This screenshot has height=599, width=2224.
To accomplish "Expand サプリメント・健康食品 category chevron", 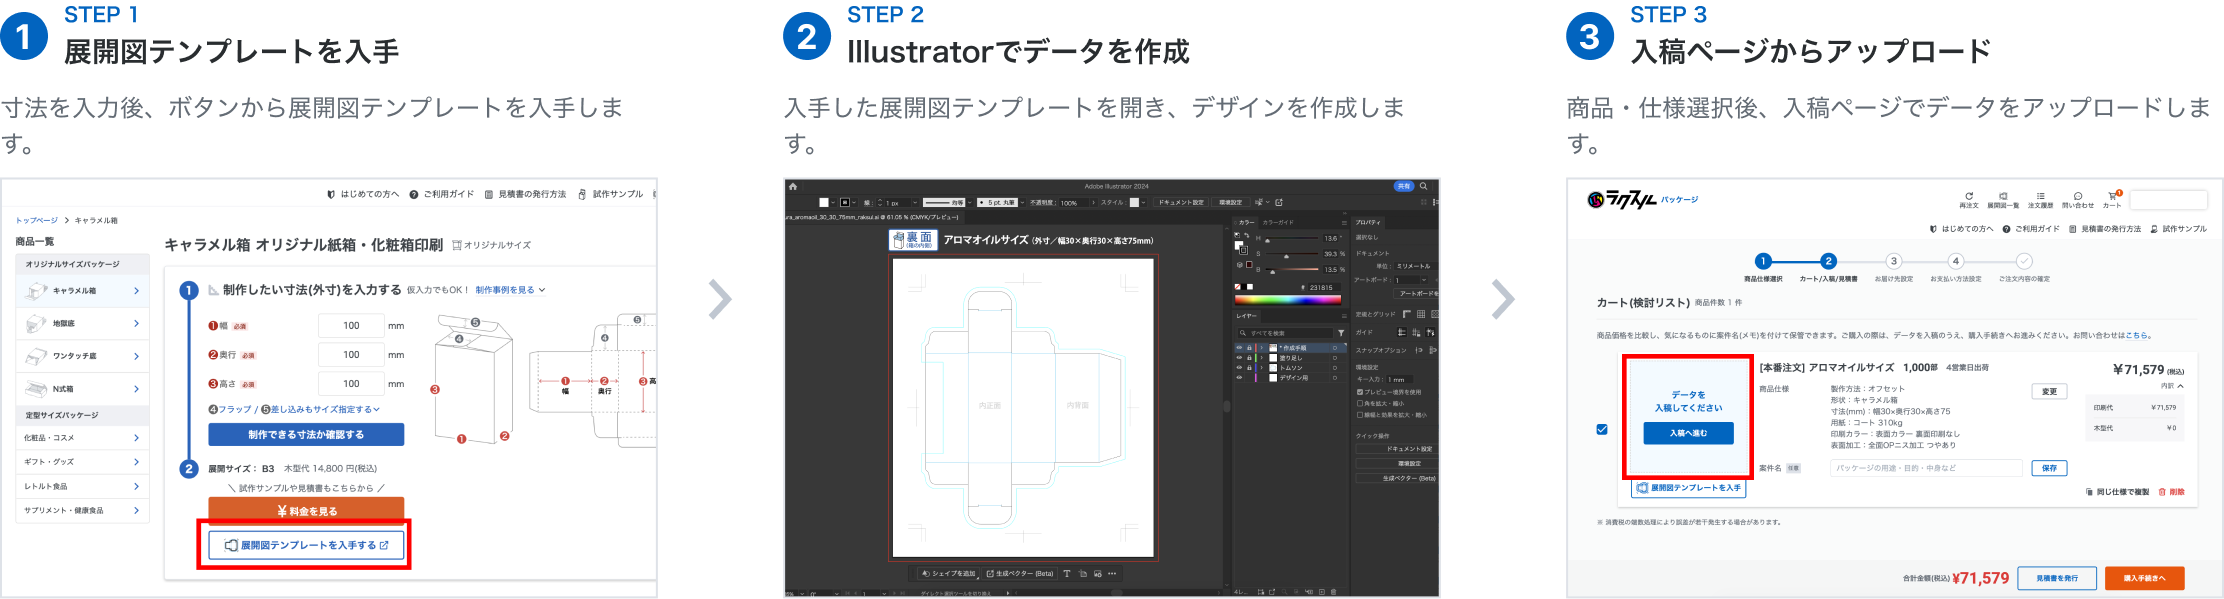I will tap(136, 510).
